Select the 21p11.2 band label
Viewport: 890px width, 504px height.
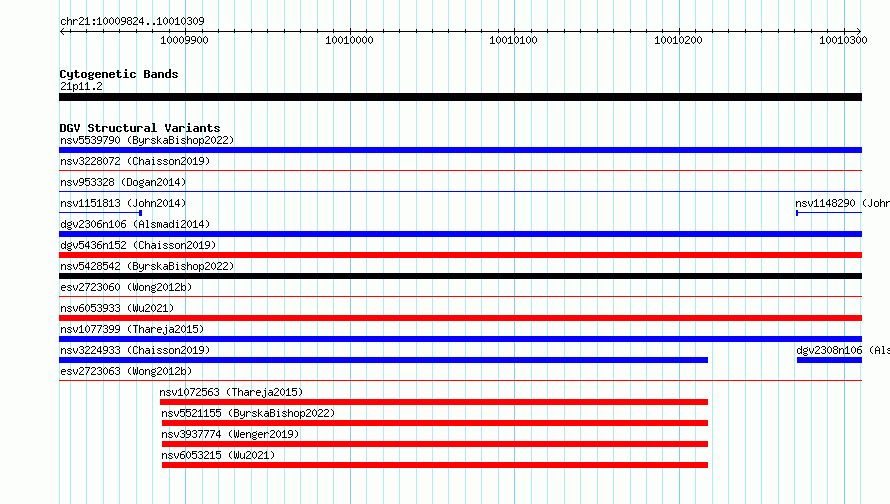click(81, 86)
